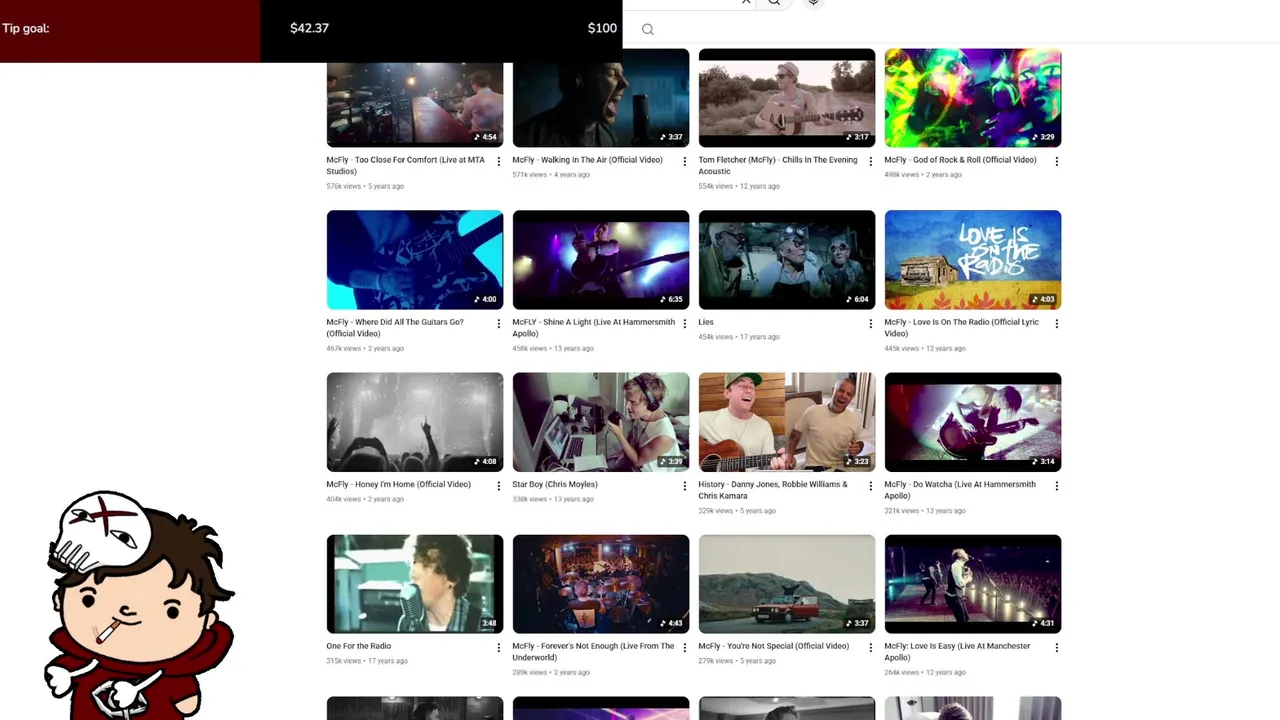The image size is (1280, 720).
Task: Open title link McFly - Do Watcha
Action: (960, 489)
